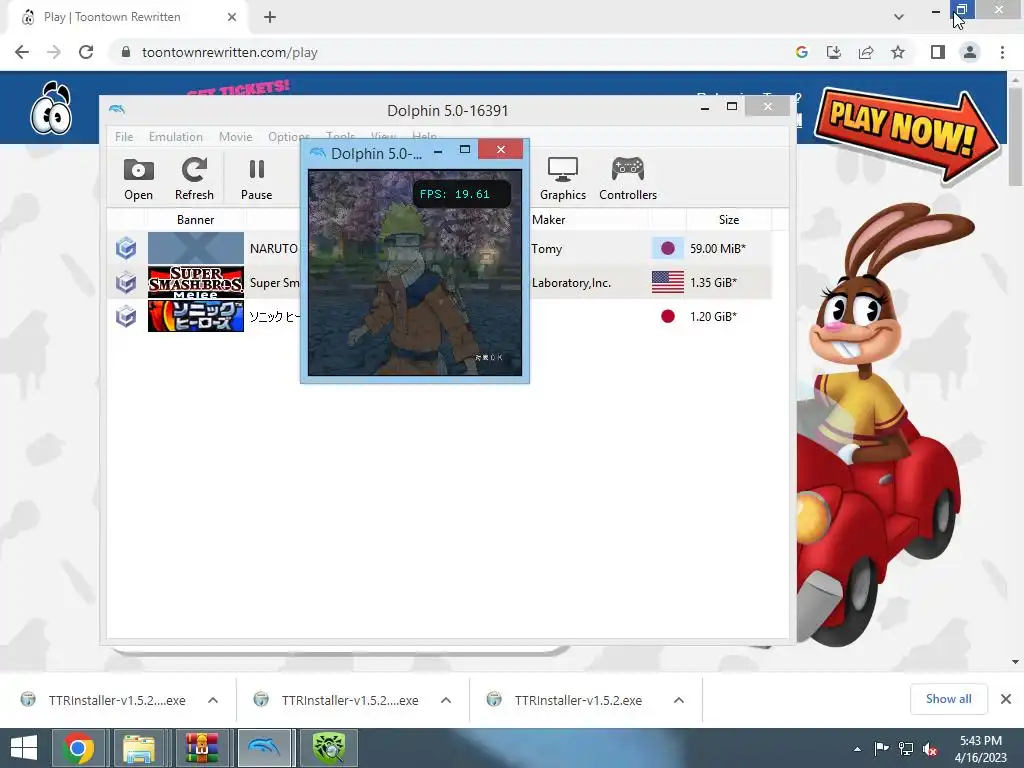
Task: Click the Dolphin logo in main title bar
Action: click(118, 109)
